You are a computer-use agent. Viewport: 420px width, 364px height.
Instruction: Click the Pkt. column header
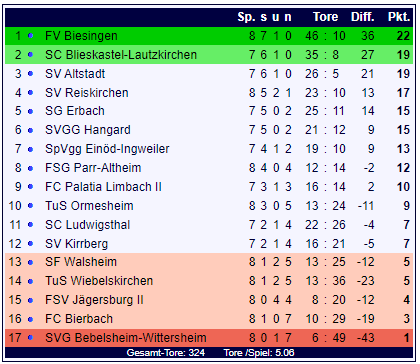click(x=399, y=17)
